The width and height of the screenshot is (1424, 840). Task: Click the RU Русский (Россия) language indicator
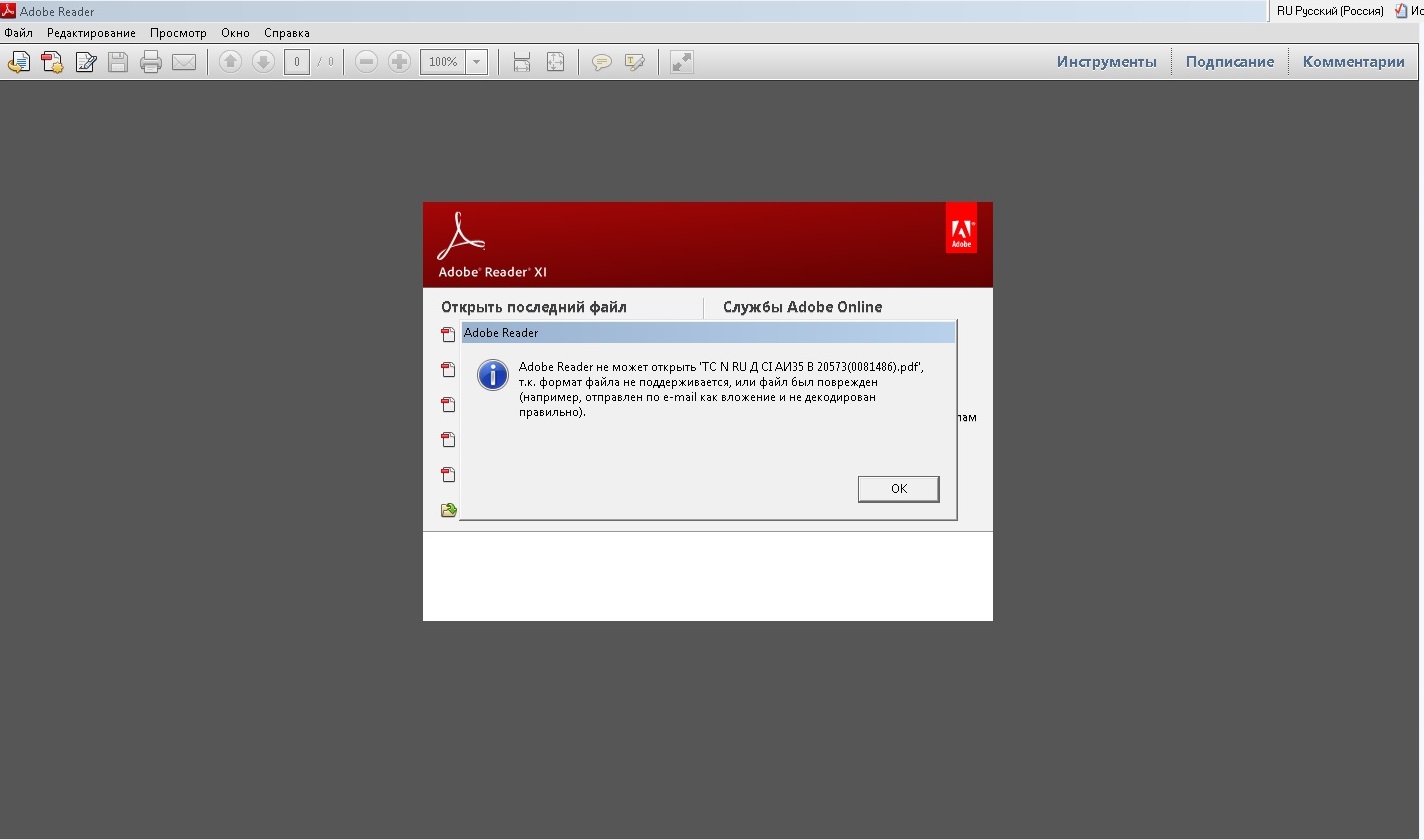(x=1330, y=11)
